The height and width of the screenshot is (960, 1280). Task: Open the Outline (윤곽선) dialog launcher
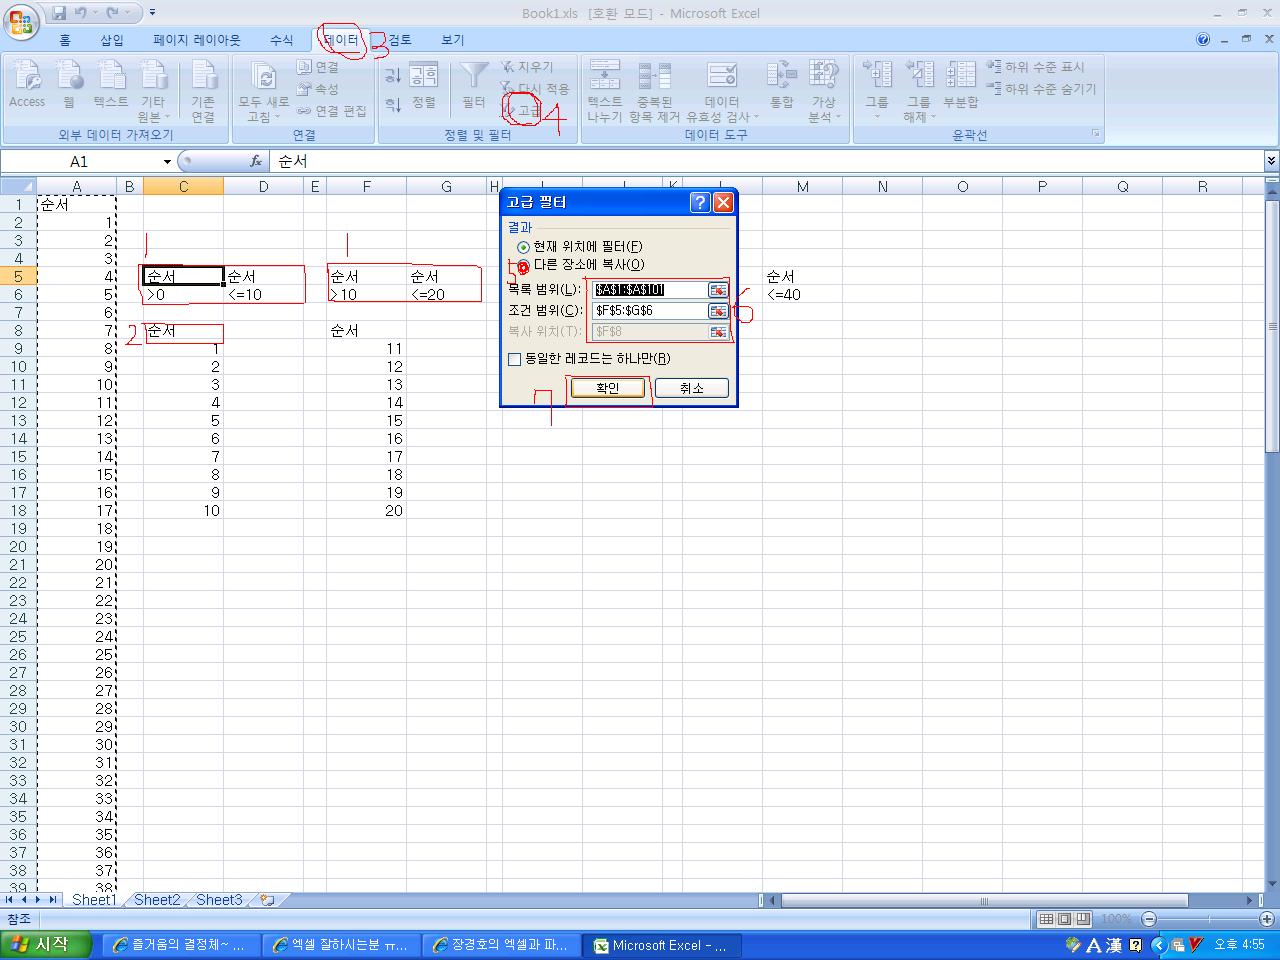[1096, 134]
